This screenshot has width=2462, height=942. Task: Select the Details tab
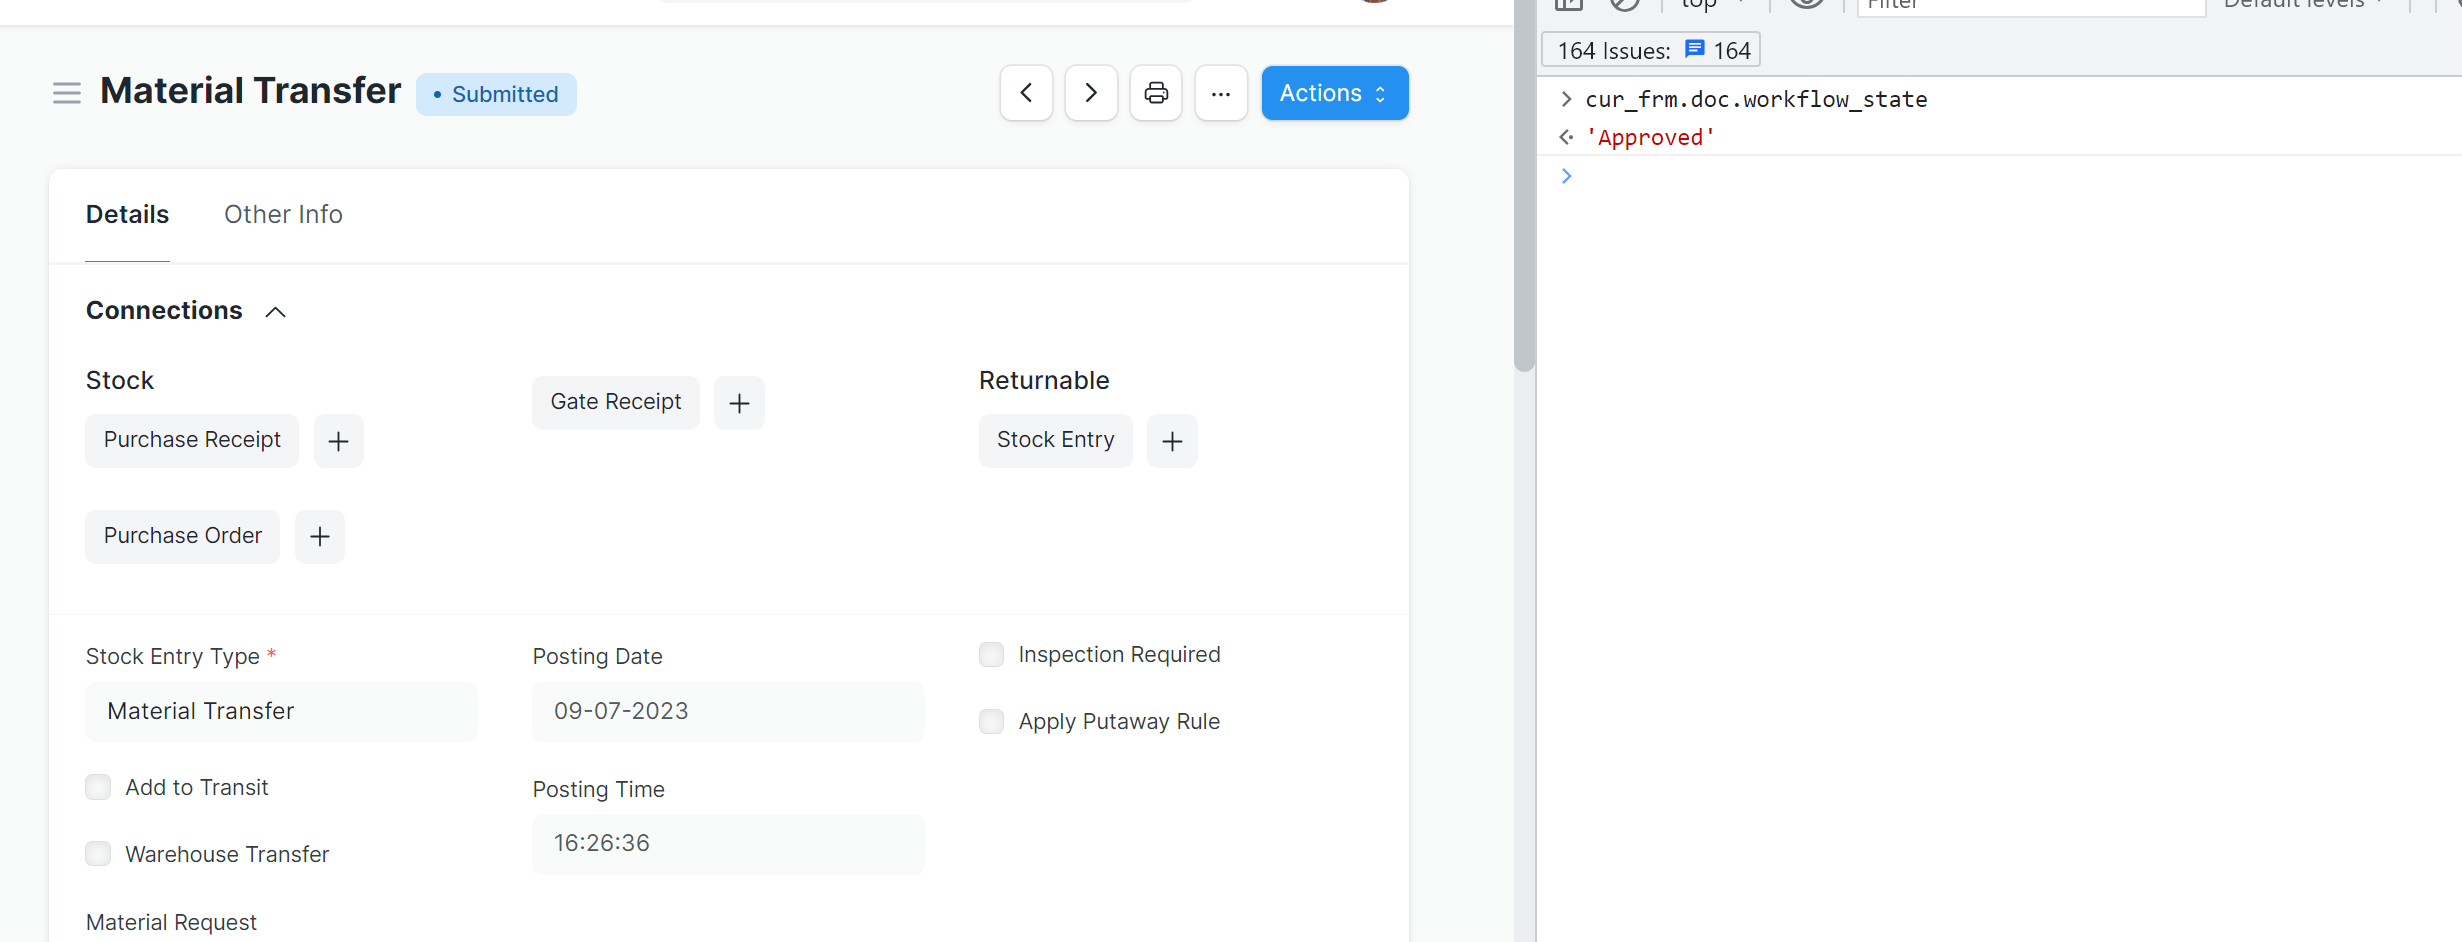(127, 215)
